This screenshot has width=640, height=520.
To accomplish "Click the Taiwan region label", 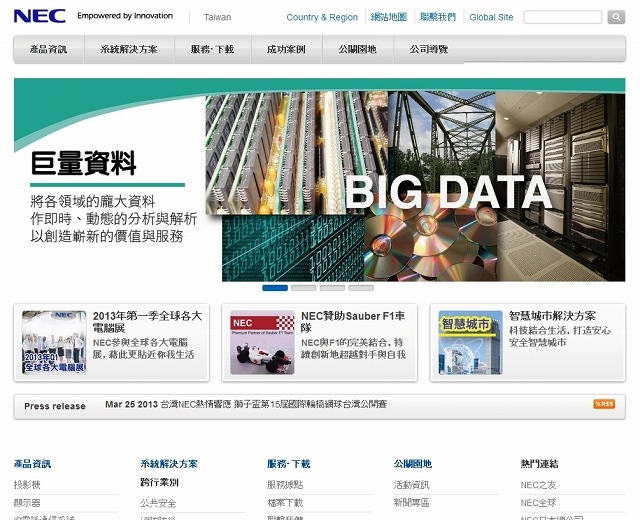I will pyautogui.click(x=218, y=17).
